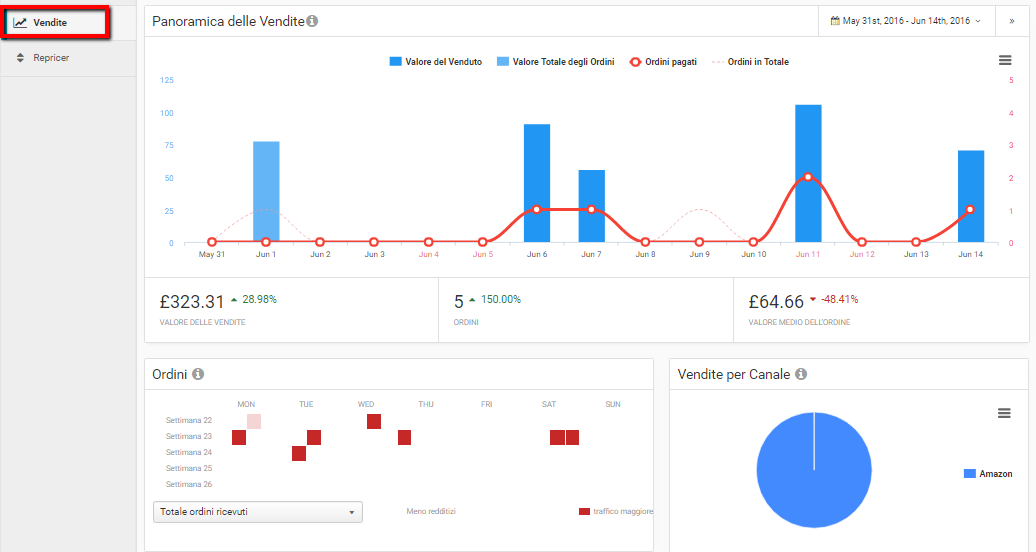
Task: Open the pie chart hamburger menu
Action: pyautogui.click(x=1005, y=414)
